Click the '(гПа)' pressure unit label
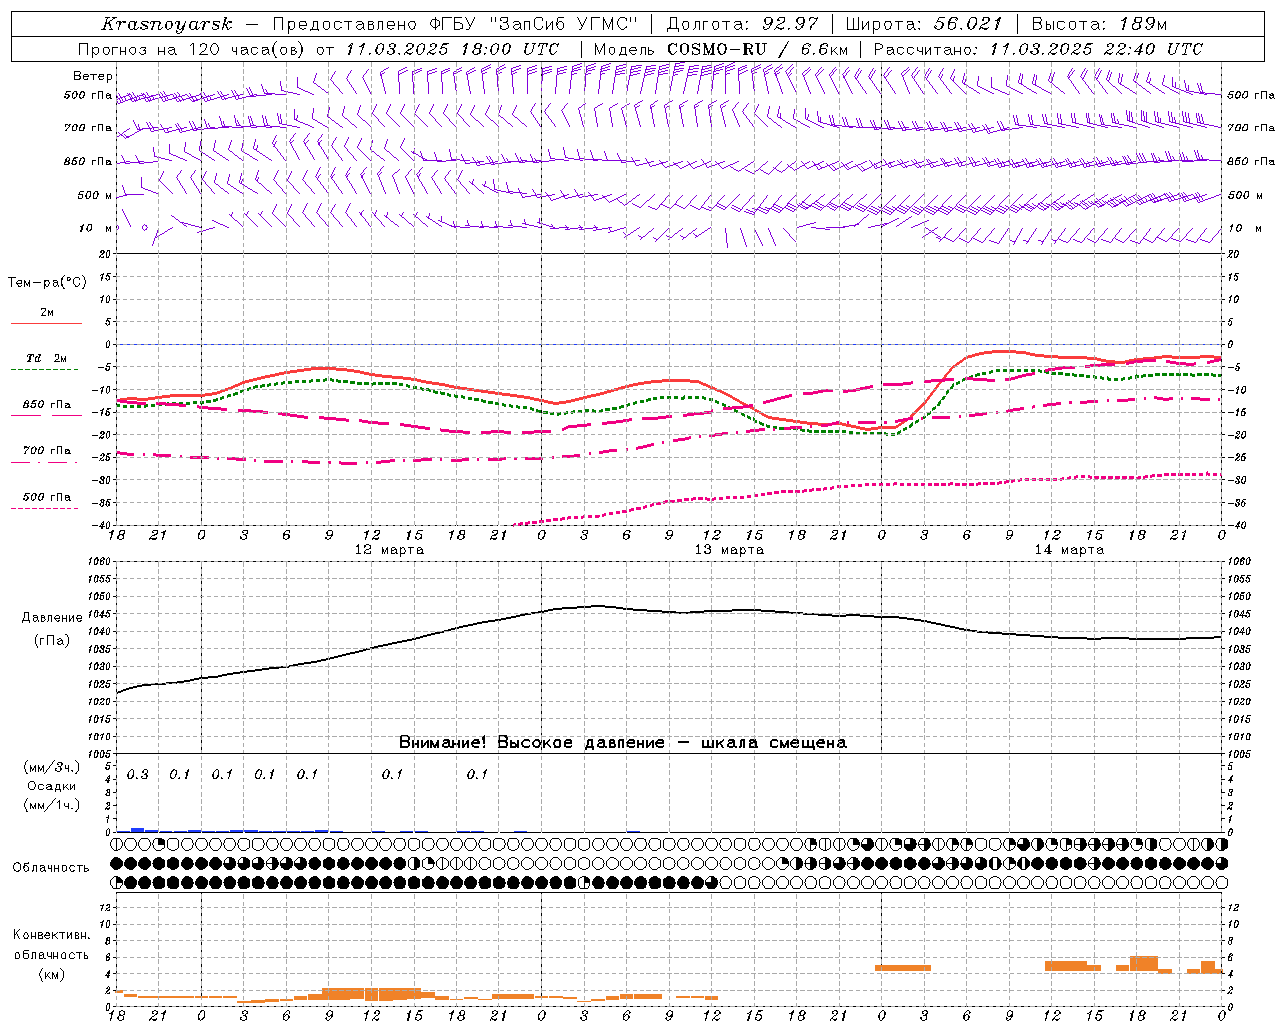This screenshot has width=1280, height=1024. (x=51, y=641)
